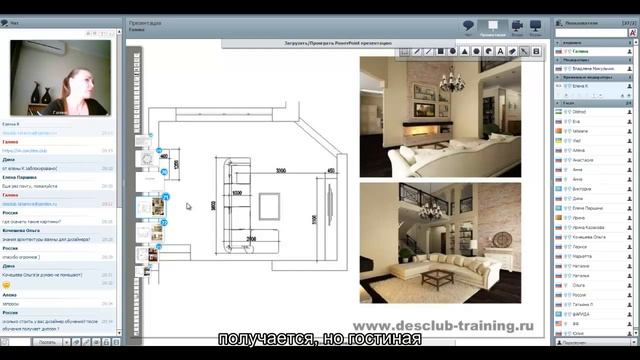Select the circle shape tool
This screenshot has width=640, height=360.
pos(453,51)
